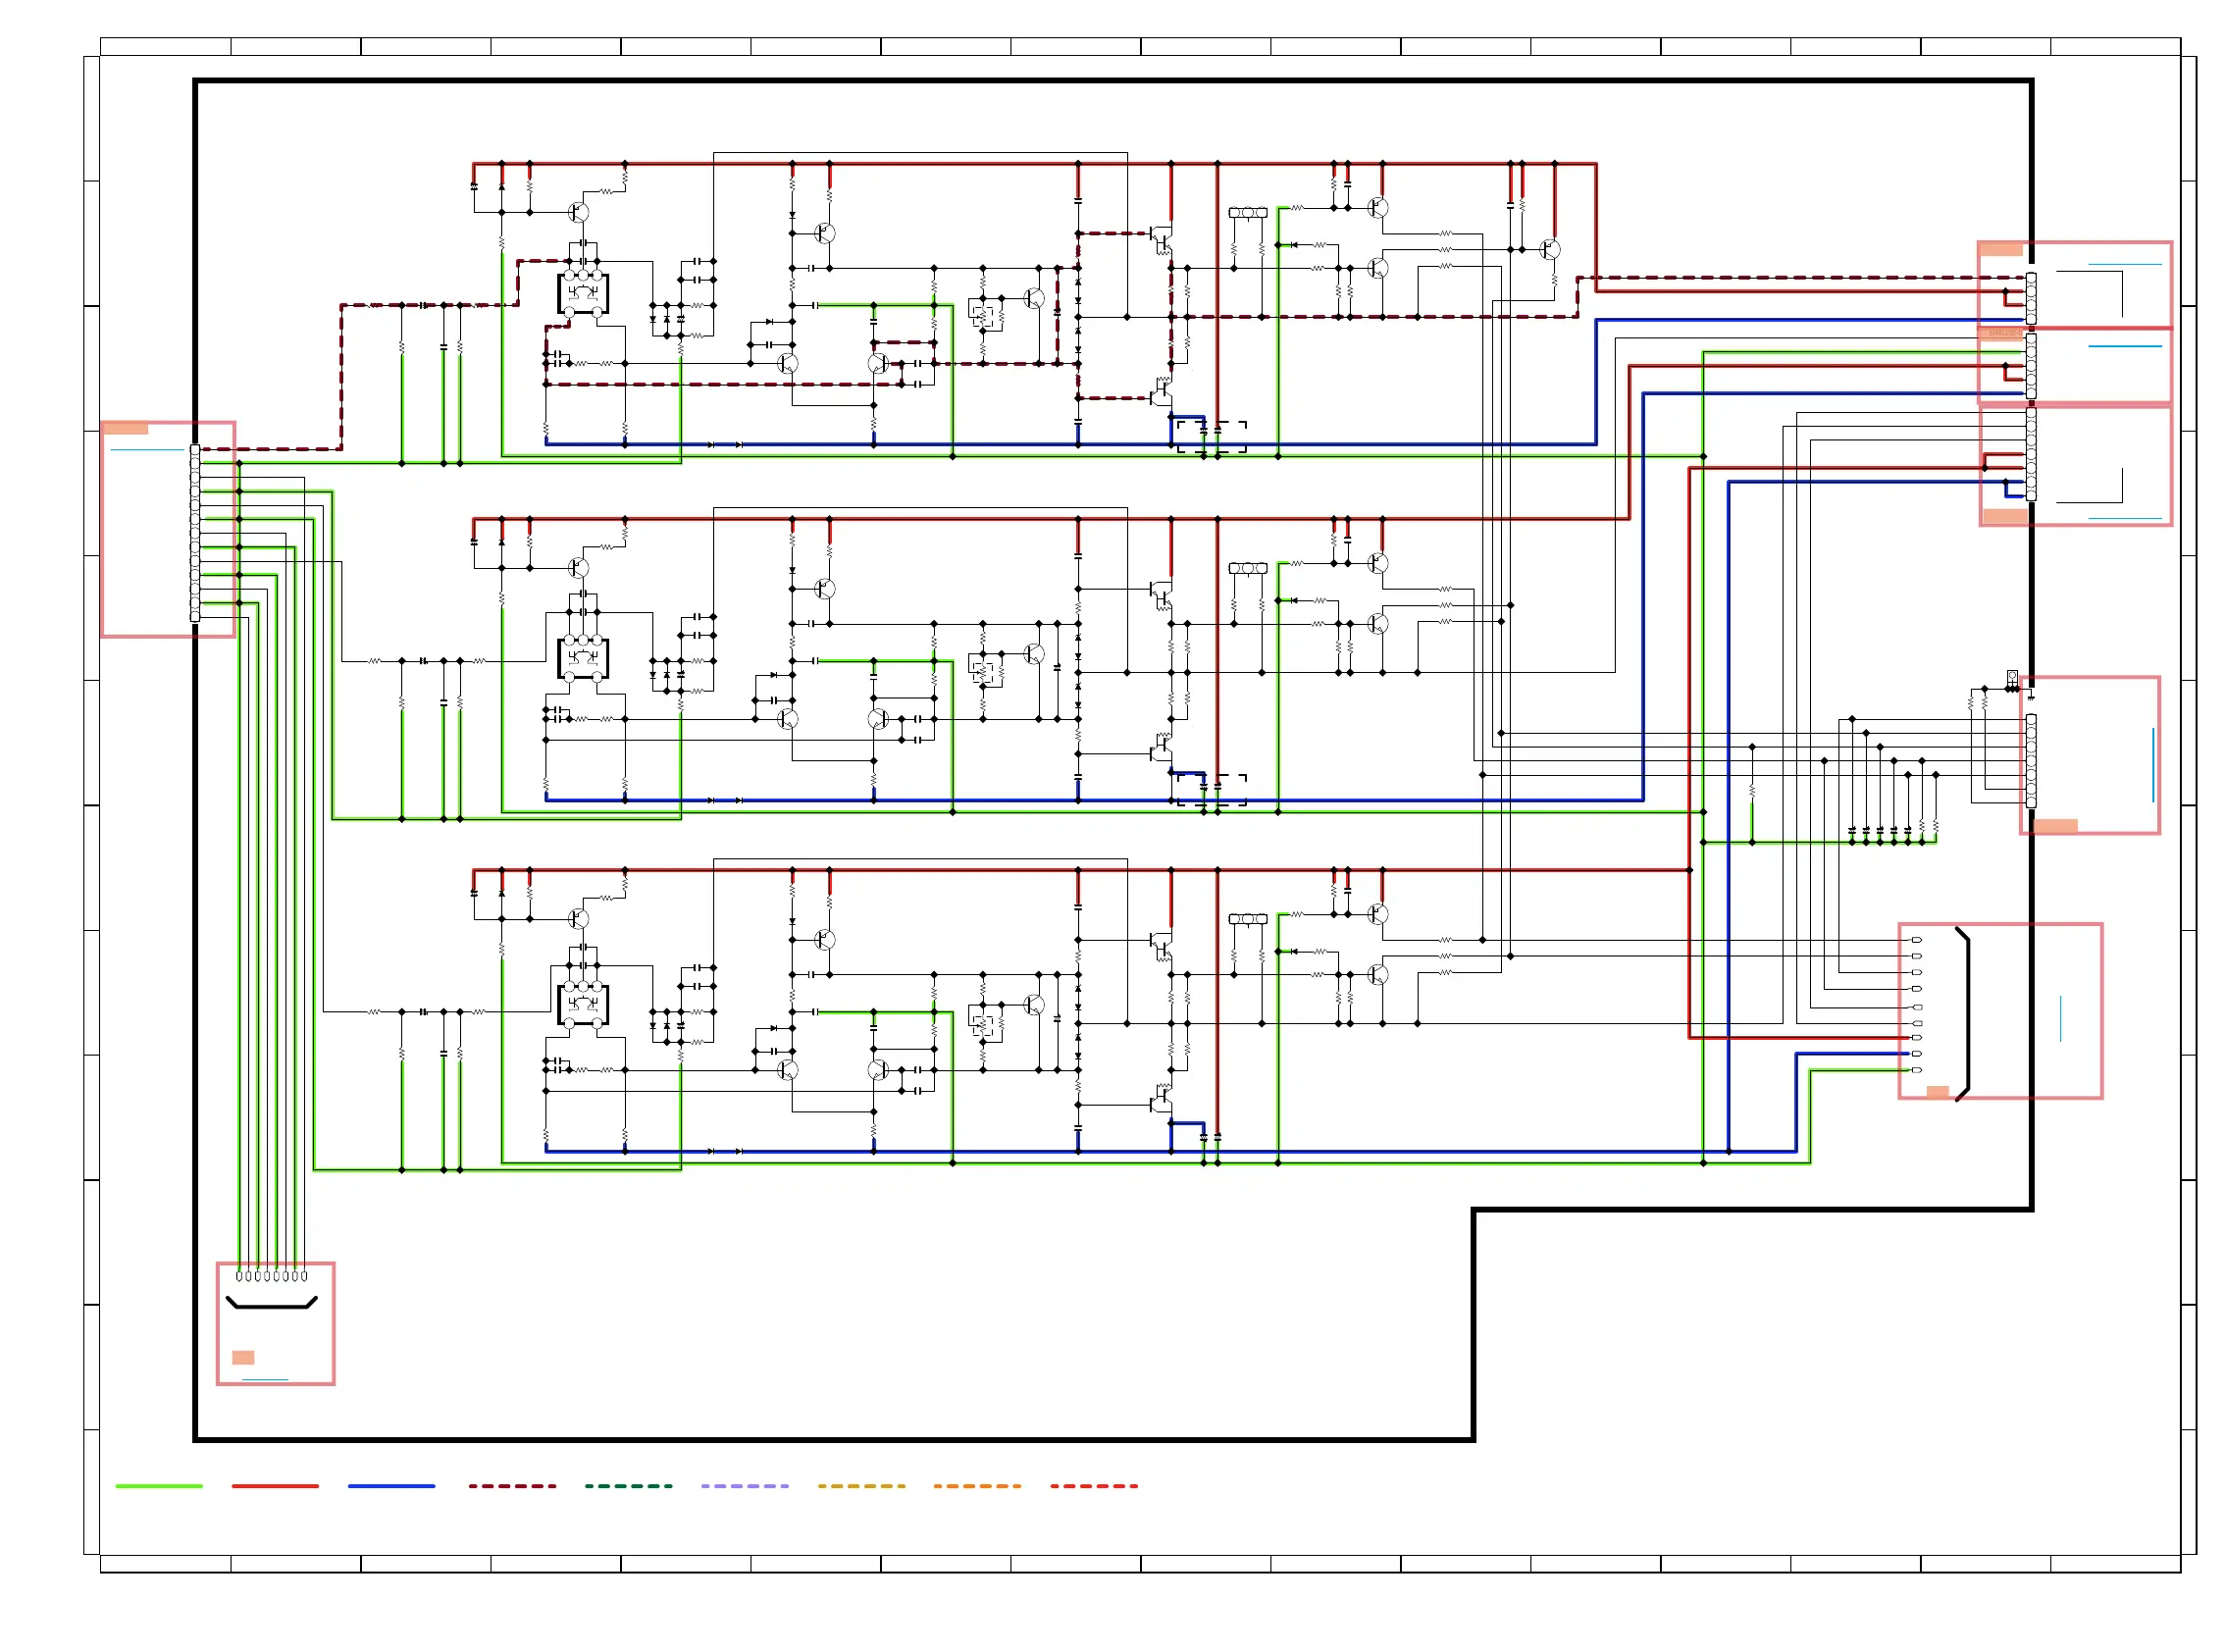
Task: Click the vertical blue line in the right-middle pink box
Action: [x=2152, y=765]
